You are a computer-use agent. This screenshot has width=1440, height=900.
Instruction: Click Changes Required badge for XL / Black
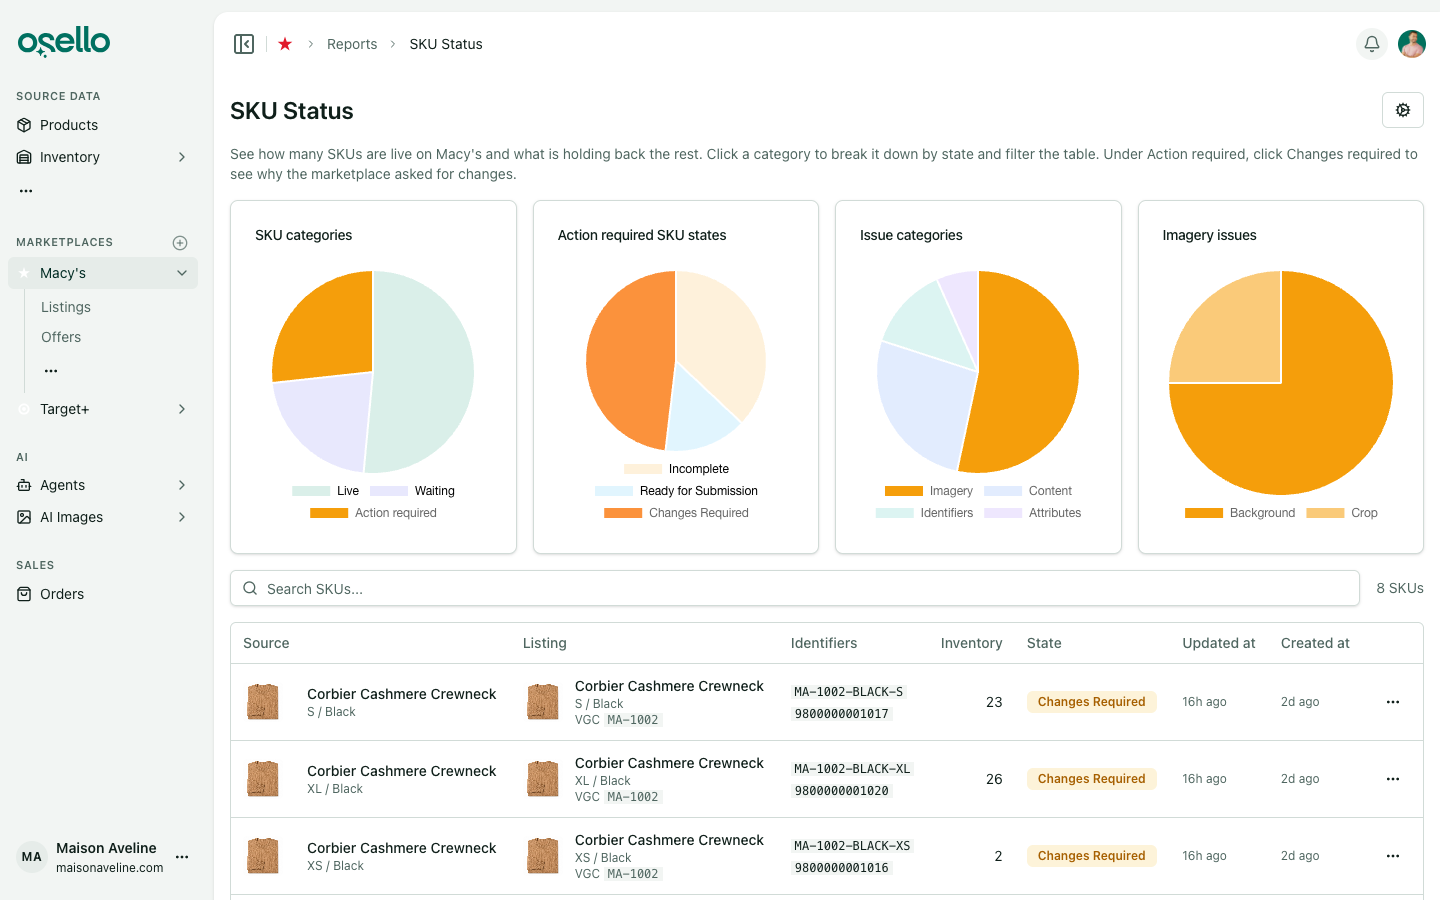tap(1091, 779)
